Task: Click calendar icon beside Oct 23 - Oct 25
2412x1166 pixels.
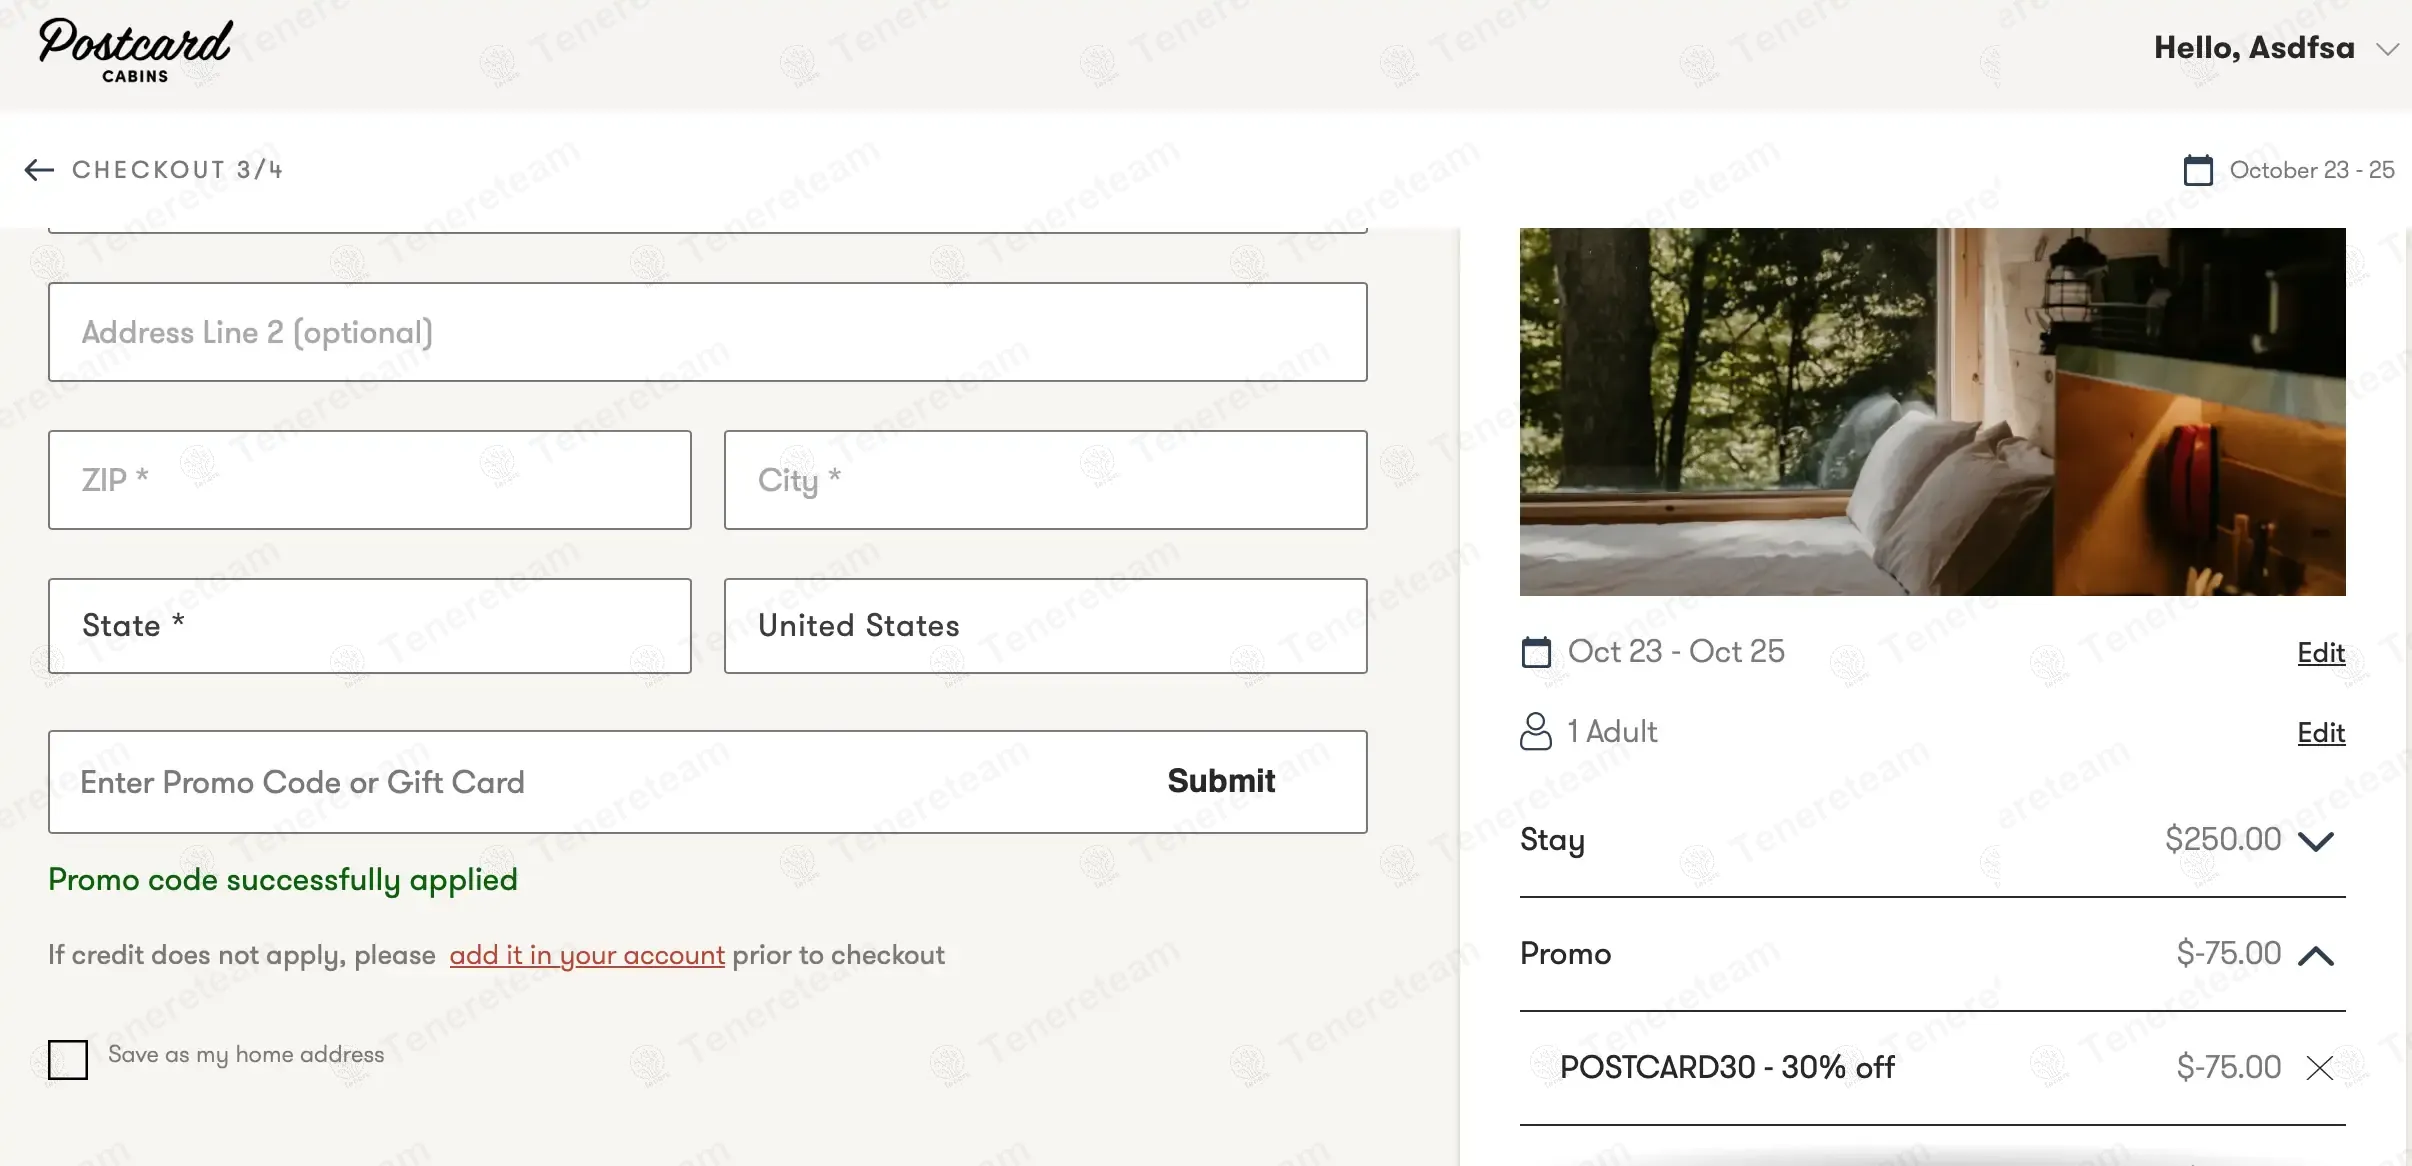Action: point(1535,652)
